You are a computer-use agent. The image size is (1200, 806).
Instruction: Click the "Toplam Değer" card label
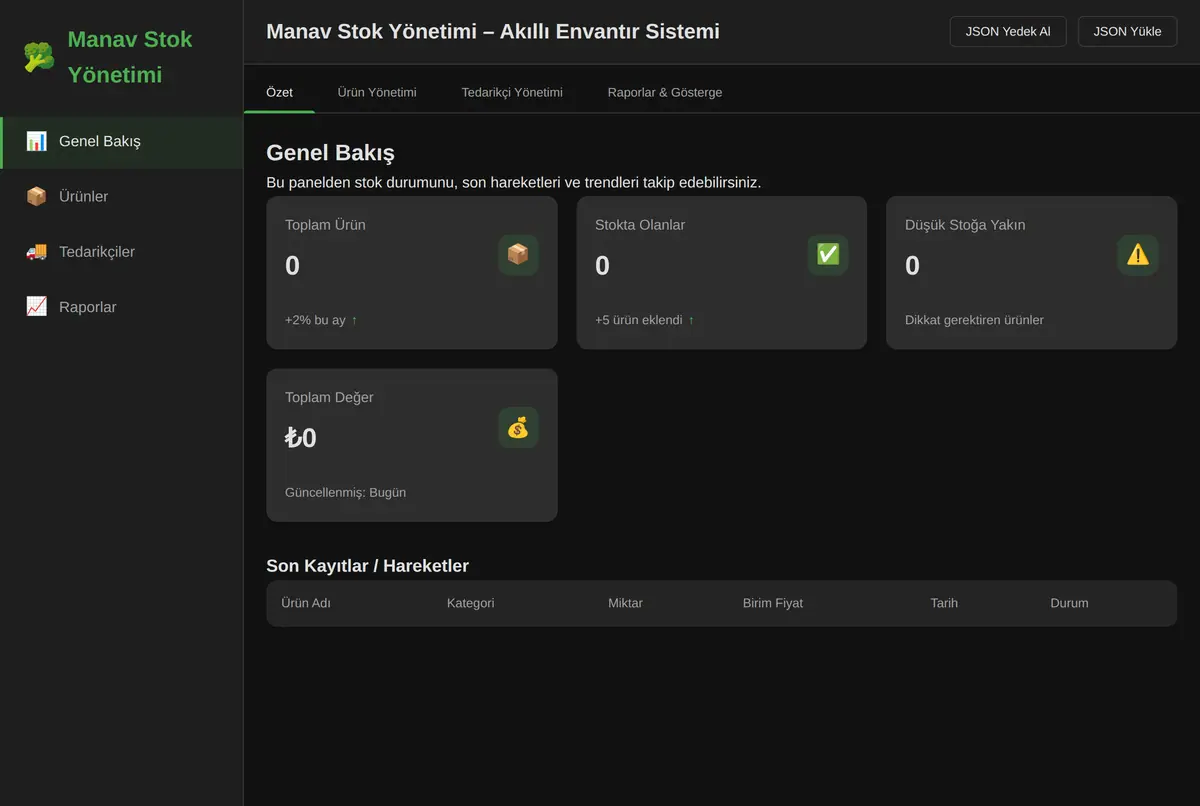329,397
